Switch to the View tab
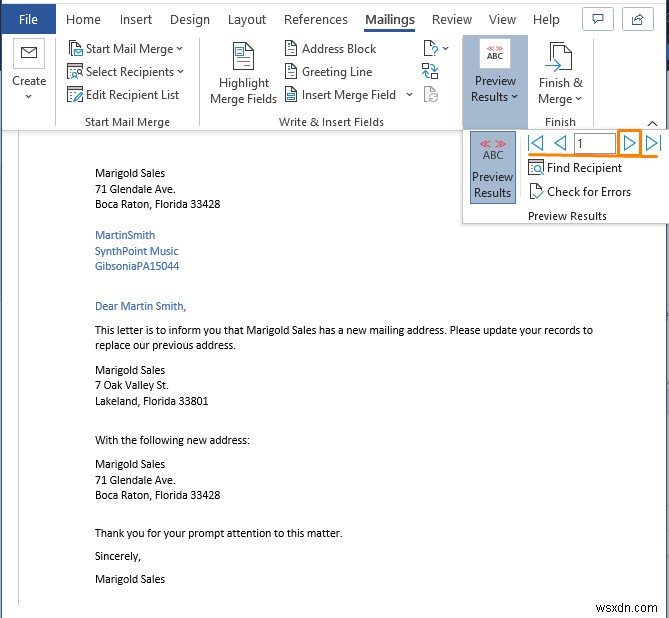The height and width of the screenshot is (618, 669). [502, 20]
